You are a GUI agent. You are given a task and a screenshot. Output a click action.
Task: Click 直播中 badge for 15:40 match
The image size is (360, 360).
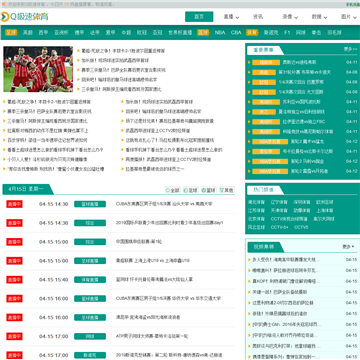[14, 280]
